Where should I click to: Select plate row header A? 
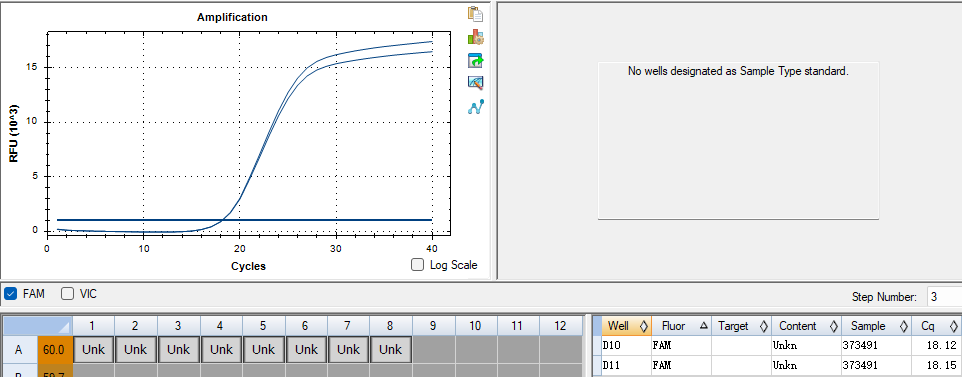(x=19, y=350)
